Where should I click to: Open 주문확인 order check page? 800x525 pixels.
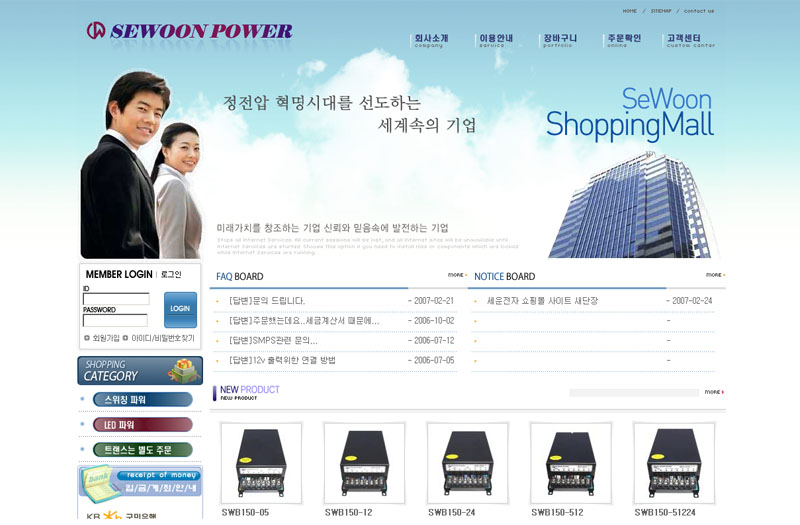tap(623, 40)
